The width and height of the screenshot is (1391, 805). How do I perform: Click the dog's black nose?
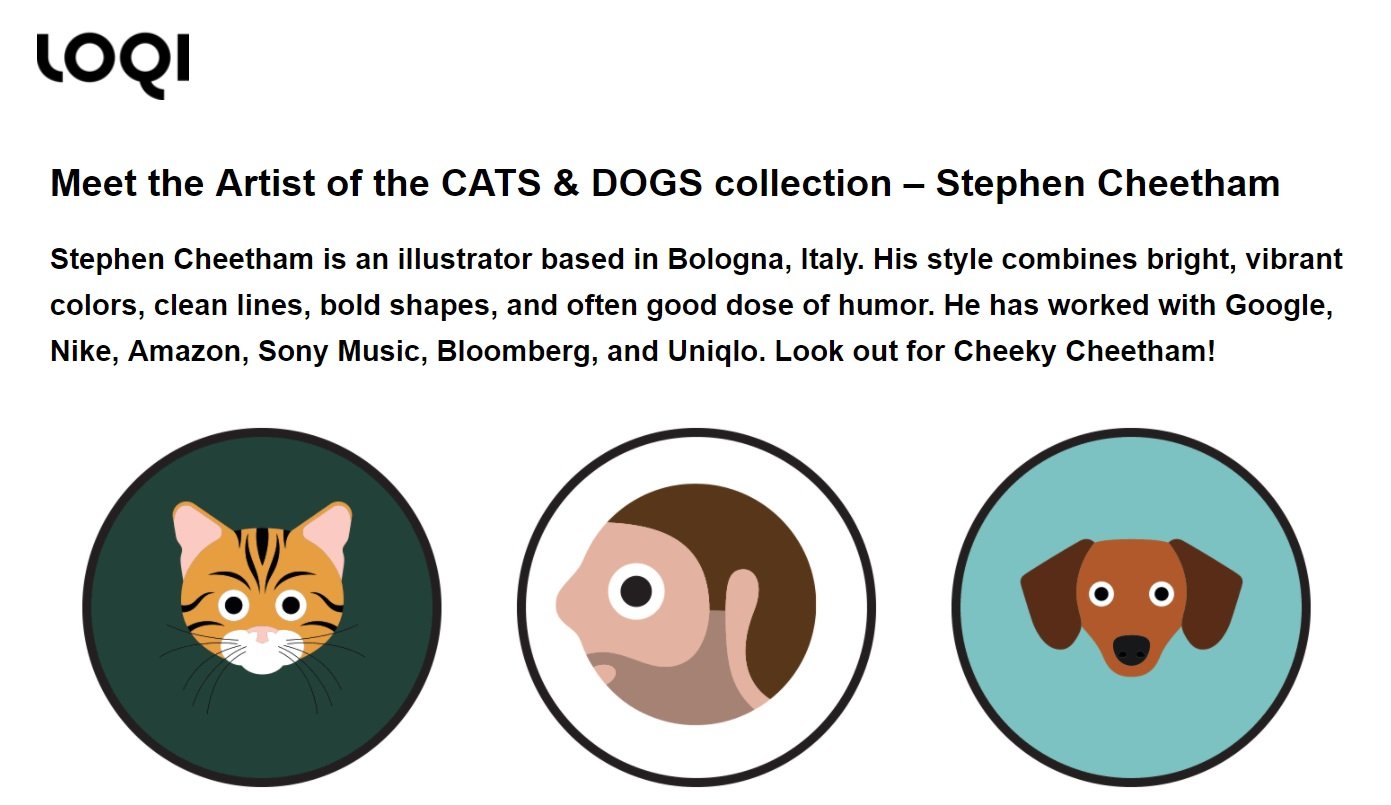coord(1131,650)
